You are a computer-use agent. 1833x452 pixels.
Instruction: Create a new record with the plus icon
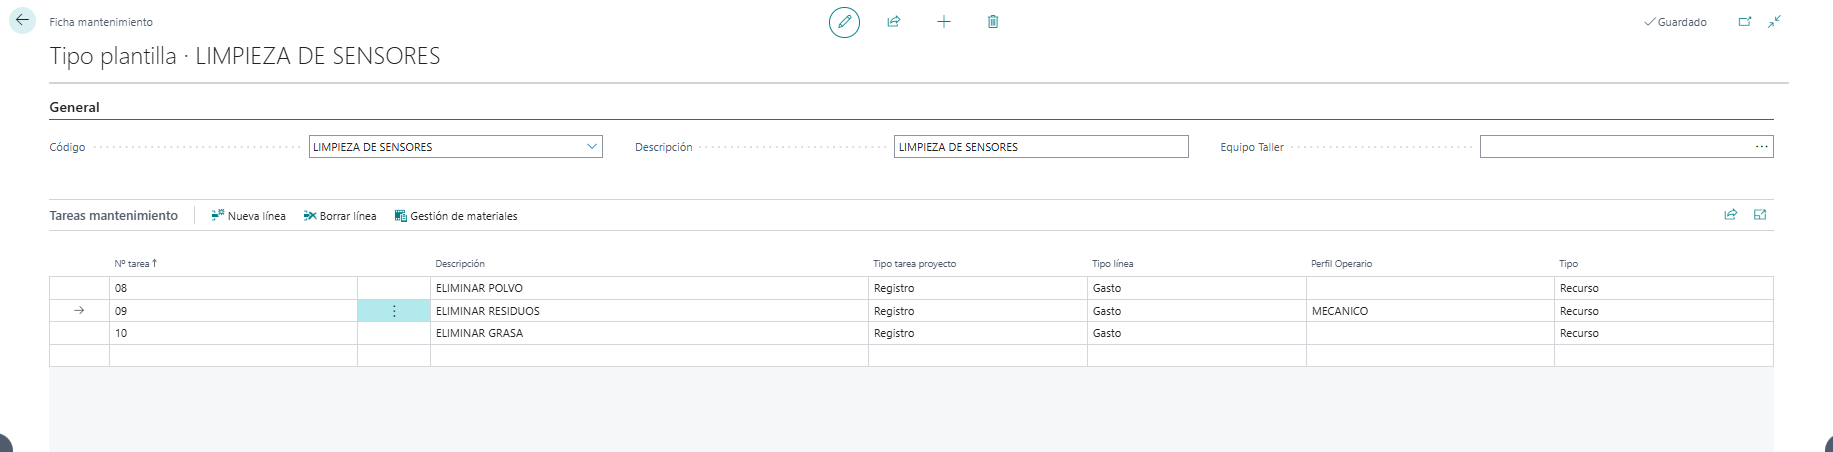tap(943, 21)
